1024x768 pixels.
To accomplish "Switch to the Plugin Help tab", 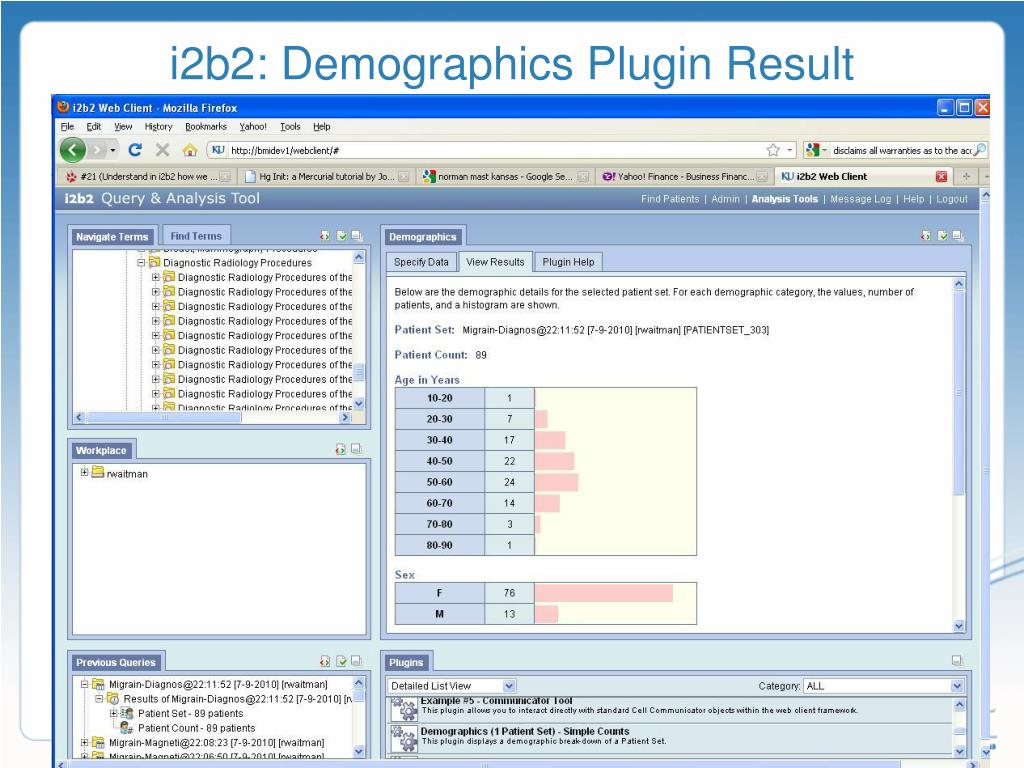I will [568, 262].
